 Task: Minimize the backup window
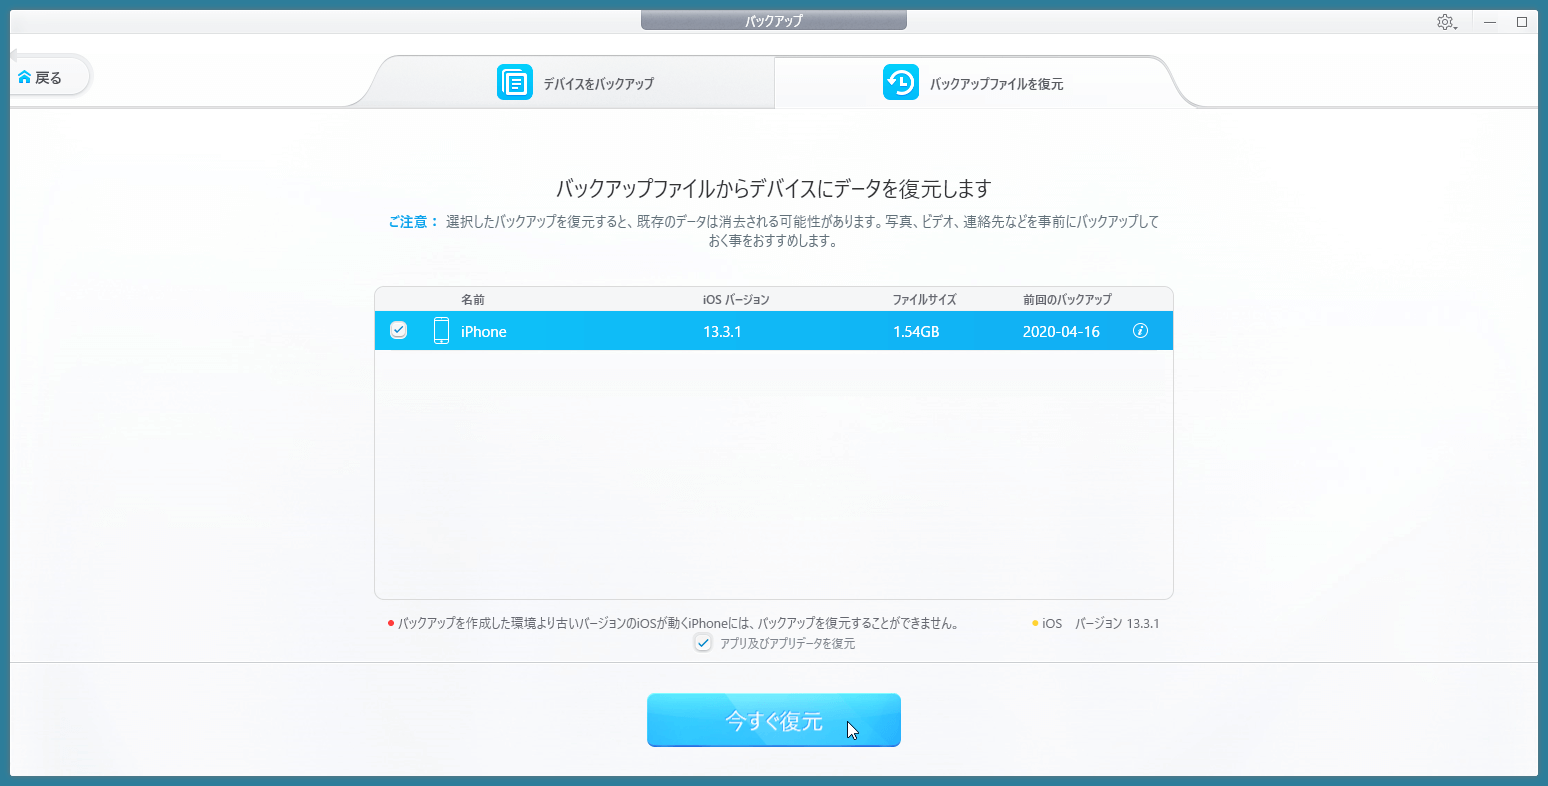[x=1490, y=22]
